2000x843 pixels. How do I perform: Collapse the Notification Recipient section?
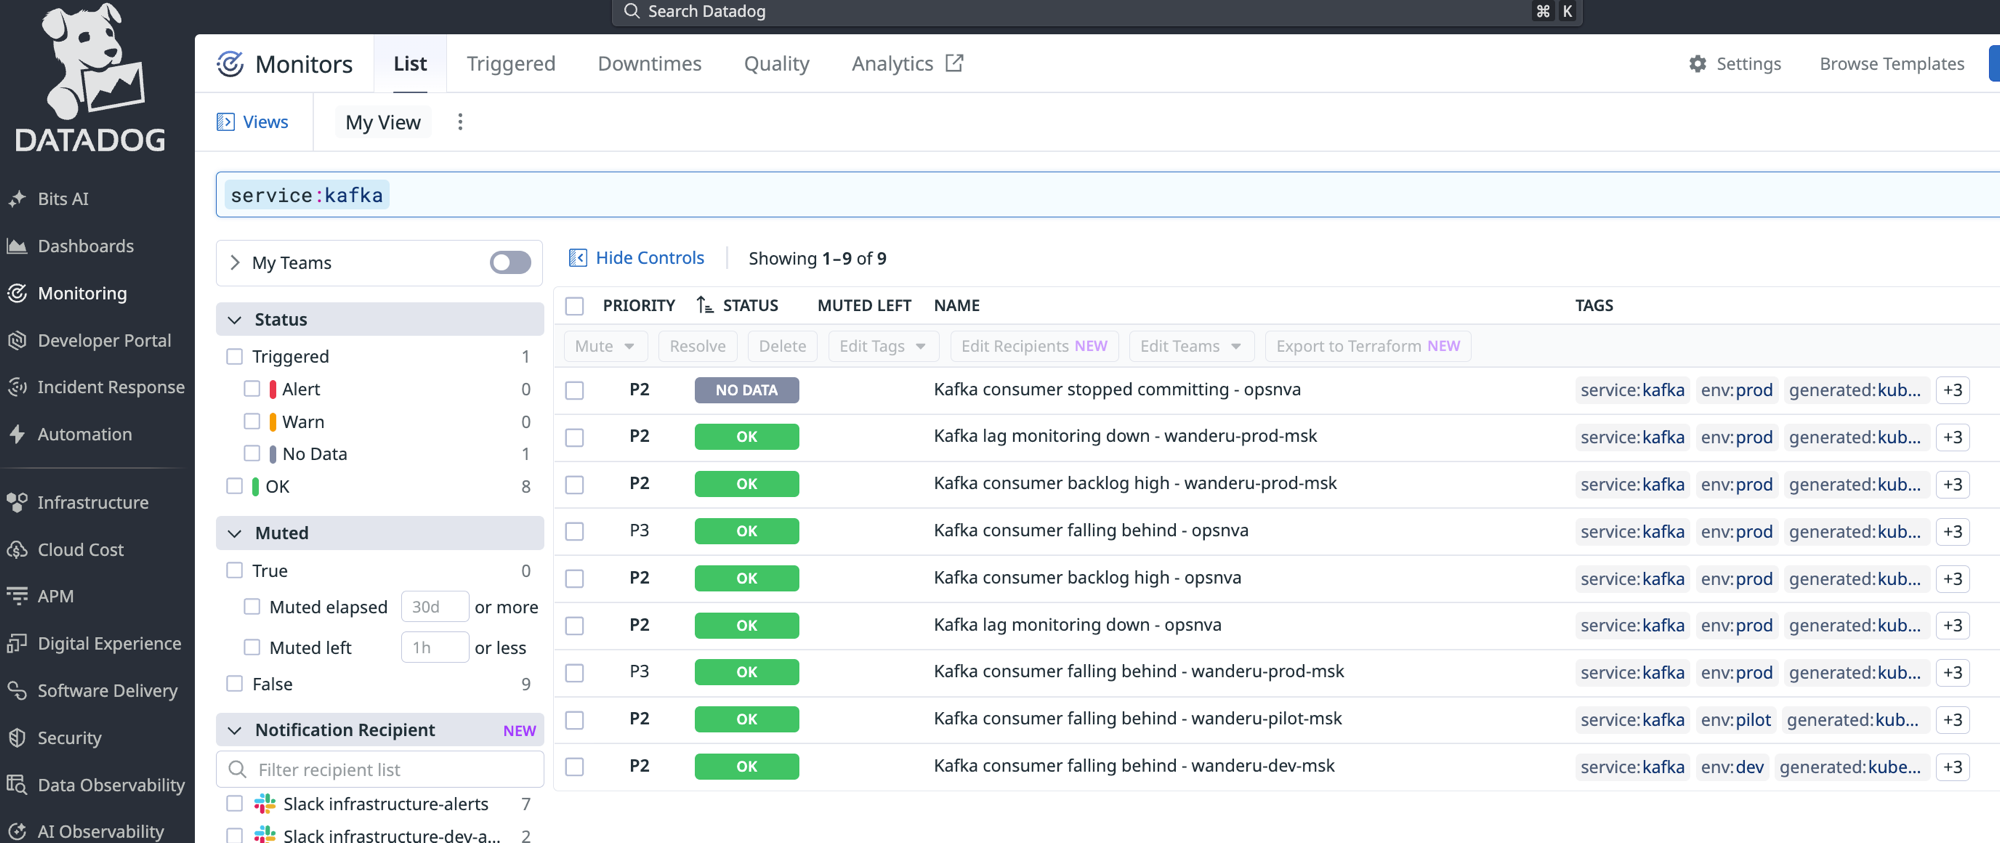(235, 730)
